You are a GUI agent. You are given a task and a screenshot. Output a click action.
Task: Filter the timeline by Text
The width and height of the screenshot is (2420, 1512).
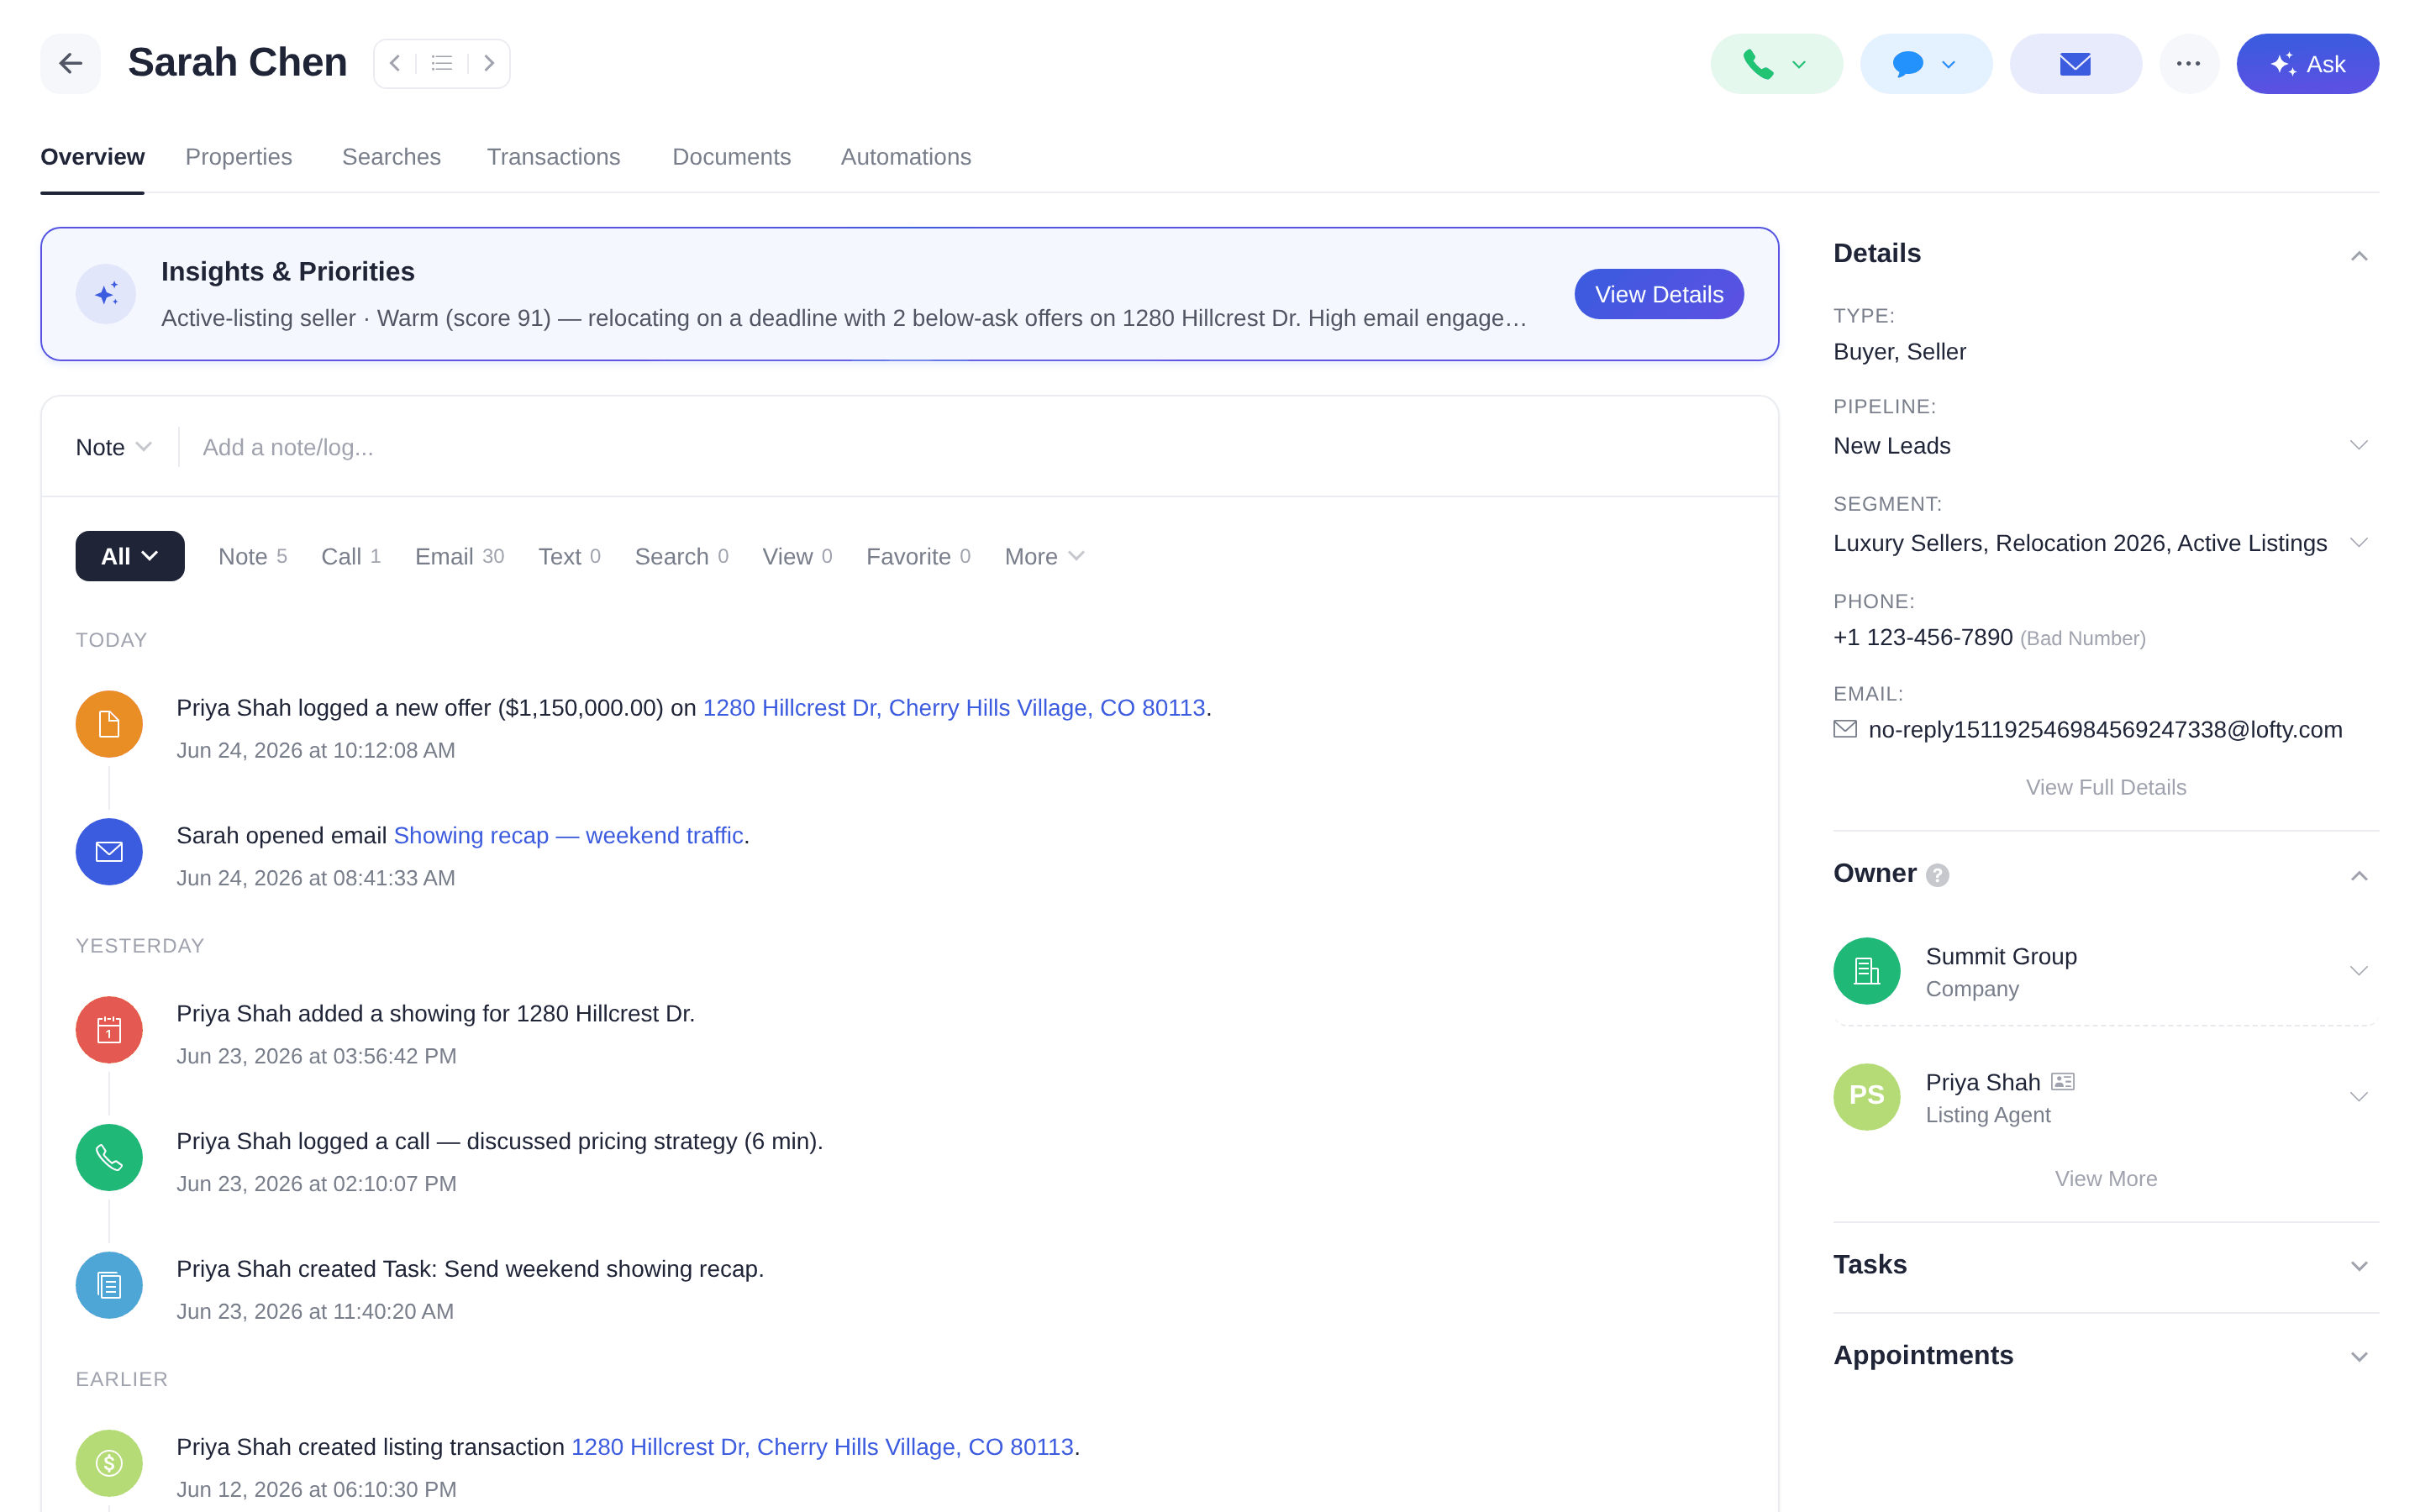[569, 556]
